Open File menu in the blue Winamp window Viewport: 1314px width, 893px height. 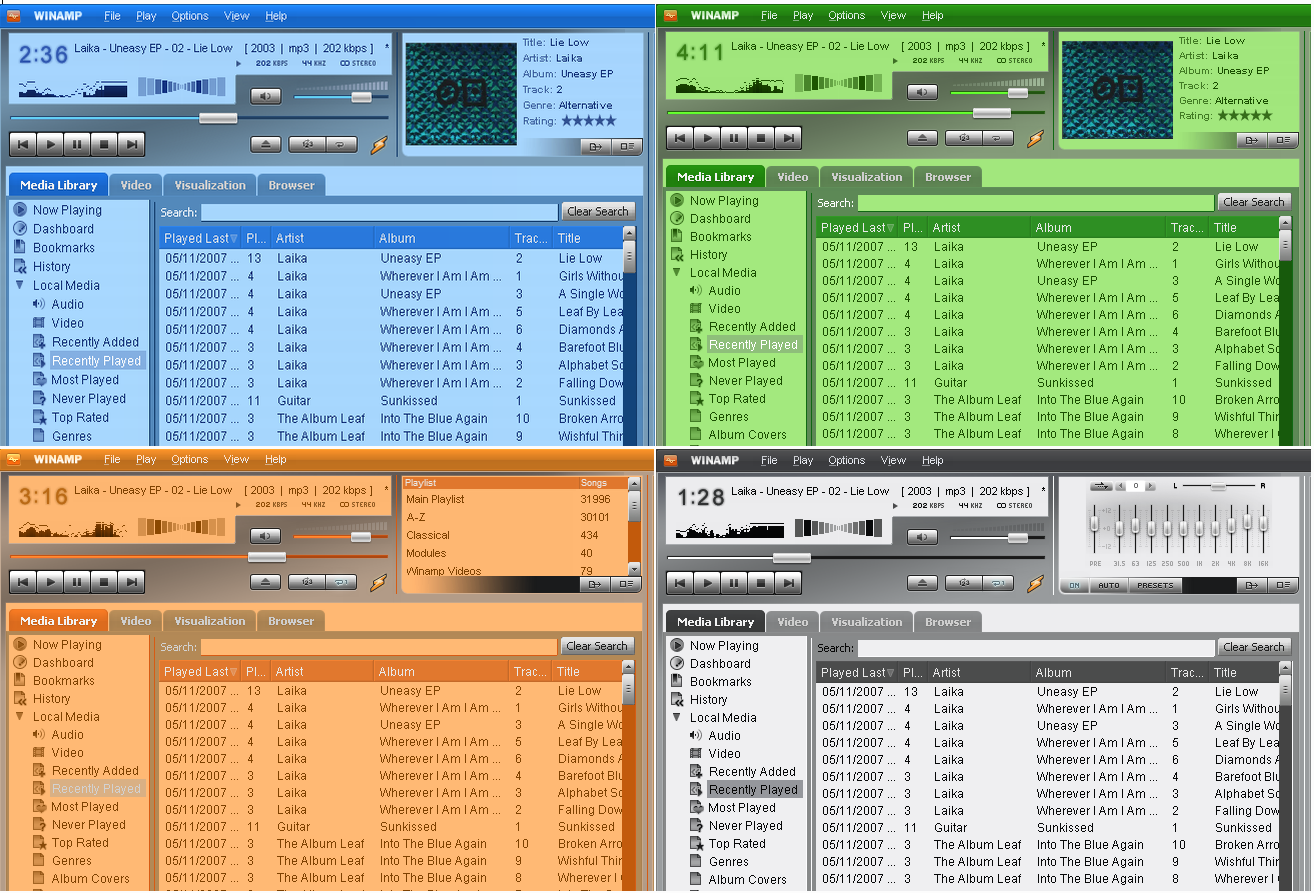[113, 16]
